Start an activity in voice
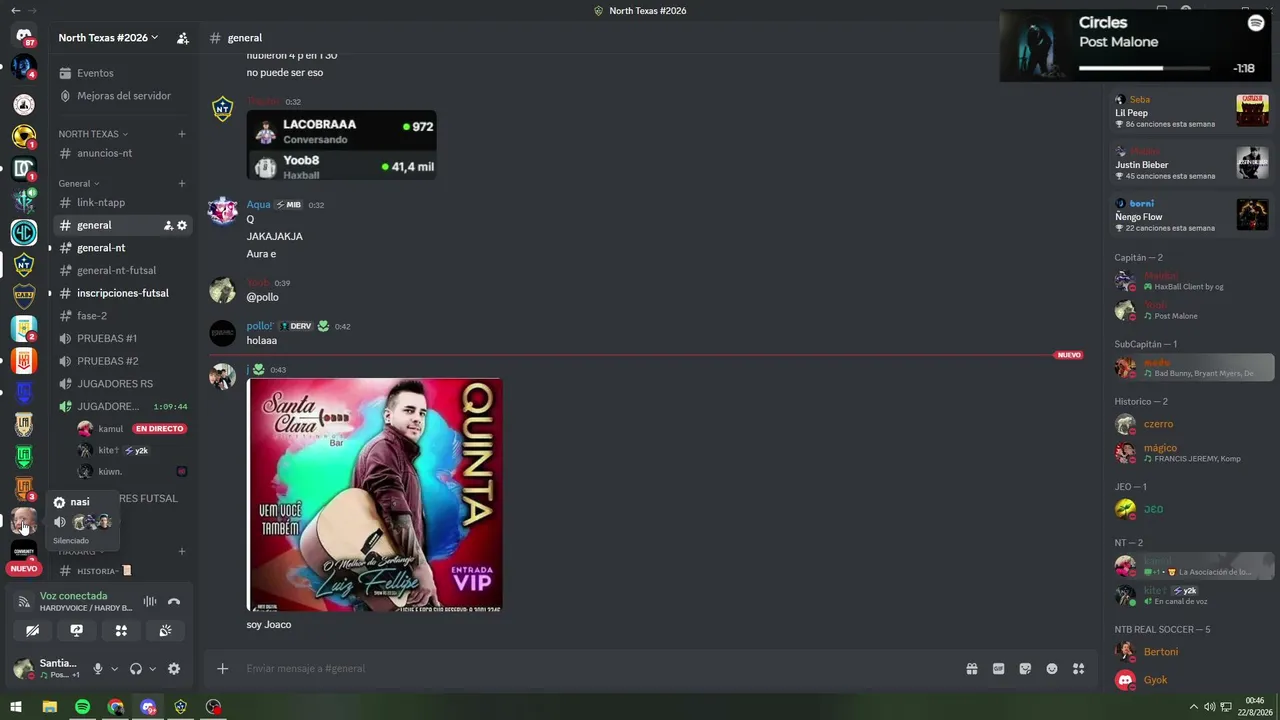 click(121, 631)
